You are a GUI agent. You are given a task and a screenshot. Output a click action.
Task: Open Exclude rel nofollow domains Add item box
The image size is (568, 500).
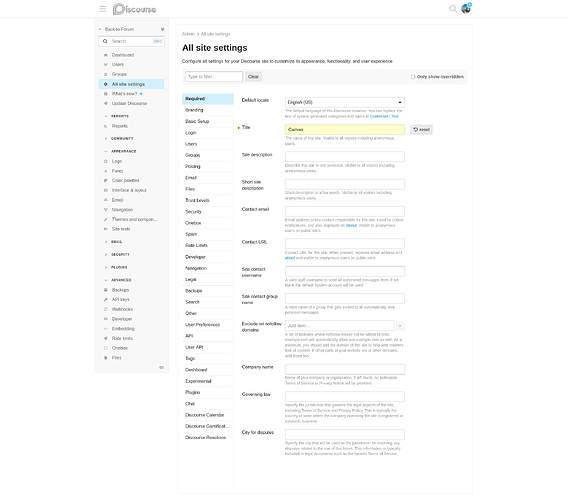[340, 326]
